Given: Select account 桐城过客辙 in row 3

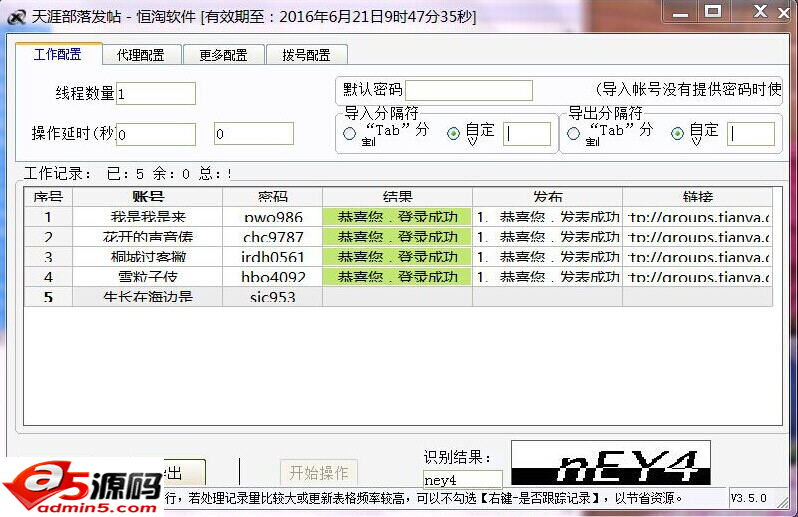Looking at the screenshot, I should (148, 257).
